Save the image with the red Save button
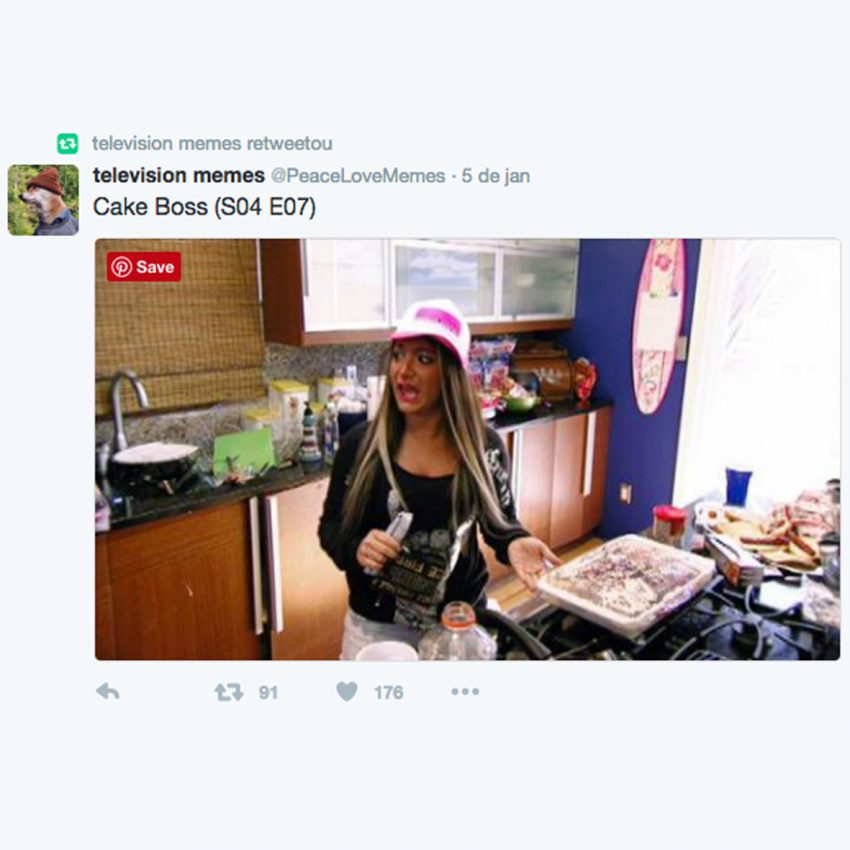The image size is (850, 850). (x=144, y=267)
